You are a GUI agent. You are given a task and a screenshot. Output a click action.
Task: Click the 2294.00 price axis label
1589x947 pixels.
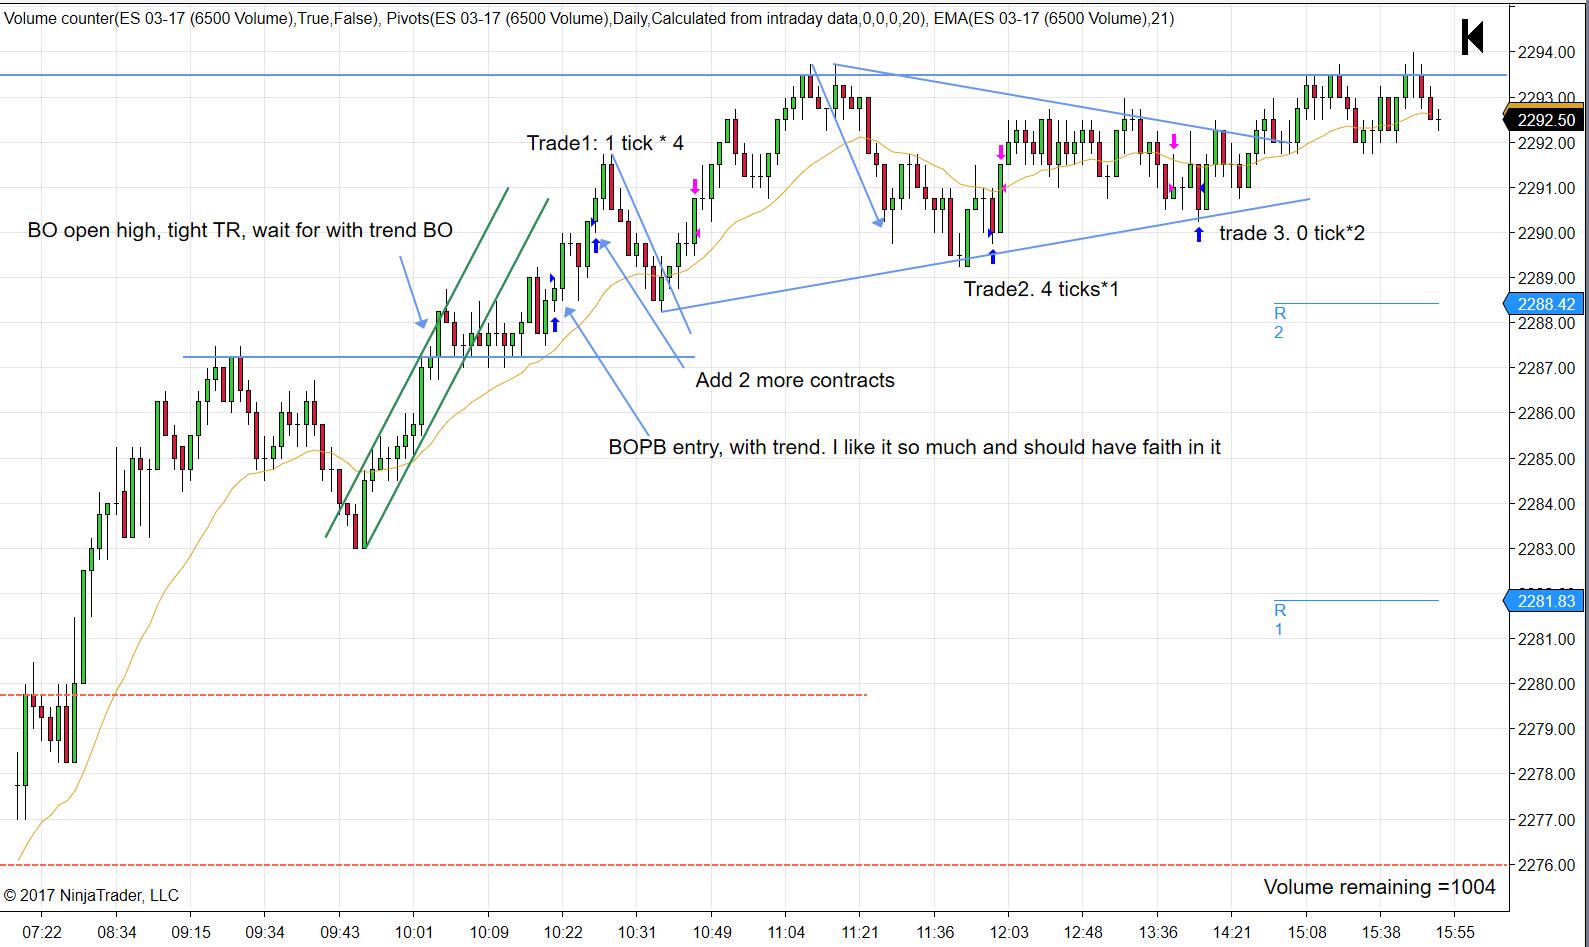pyautogui.click(x=1546, y=53)
